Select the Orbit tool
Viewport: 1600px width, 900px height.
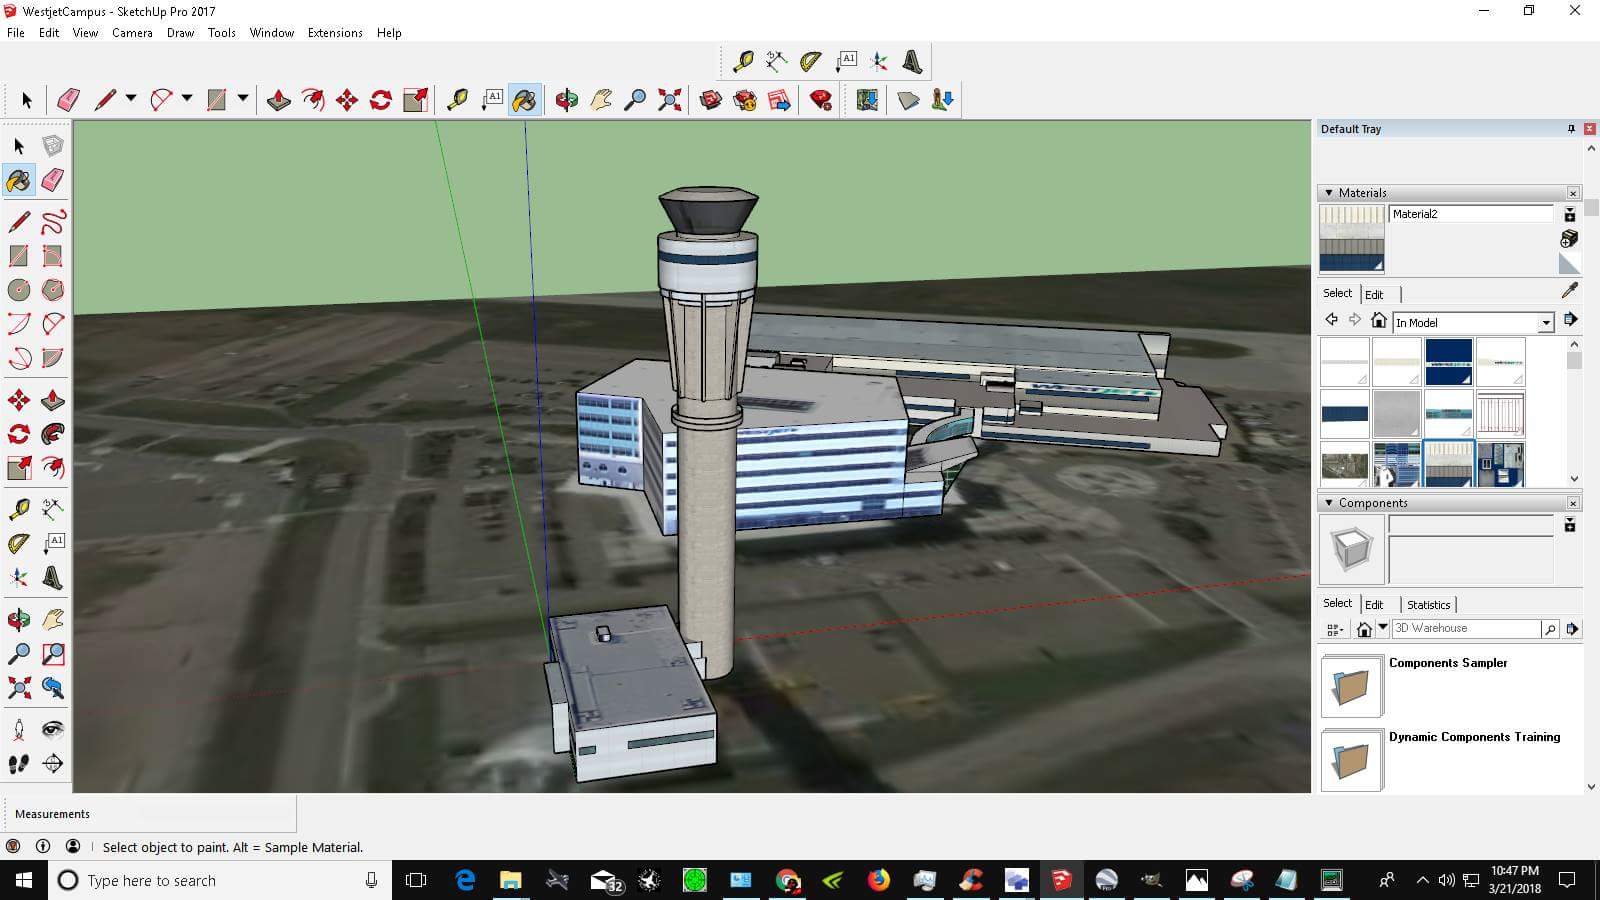pyautogui.click(x=565, y=98)
